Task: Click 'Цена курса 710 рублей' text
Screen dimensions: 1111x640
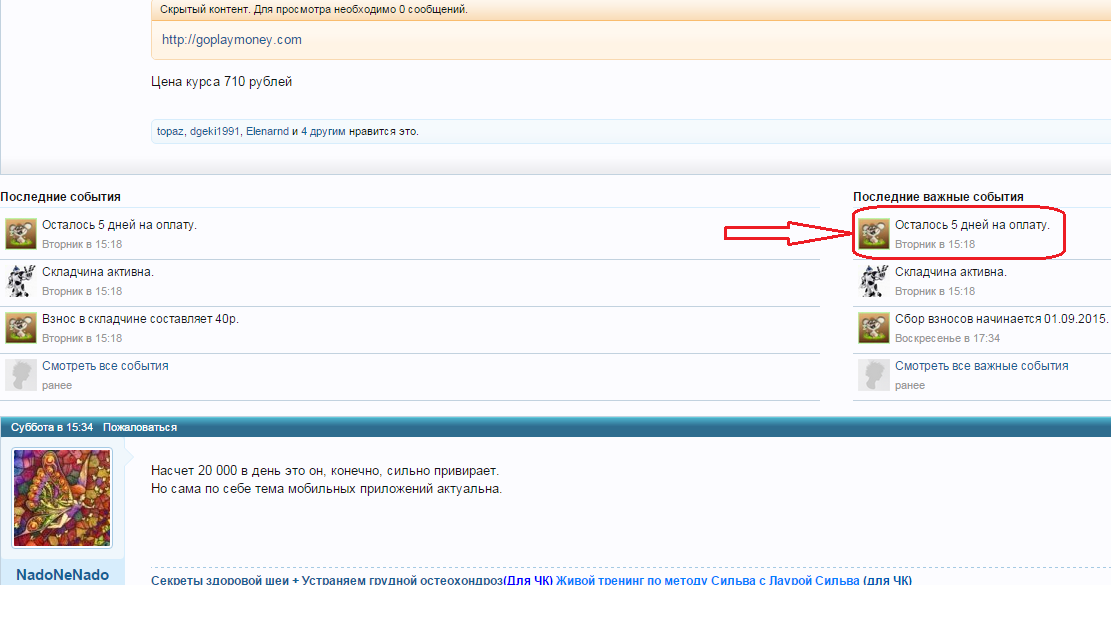Action: [221, 82]
